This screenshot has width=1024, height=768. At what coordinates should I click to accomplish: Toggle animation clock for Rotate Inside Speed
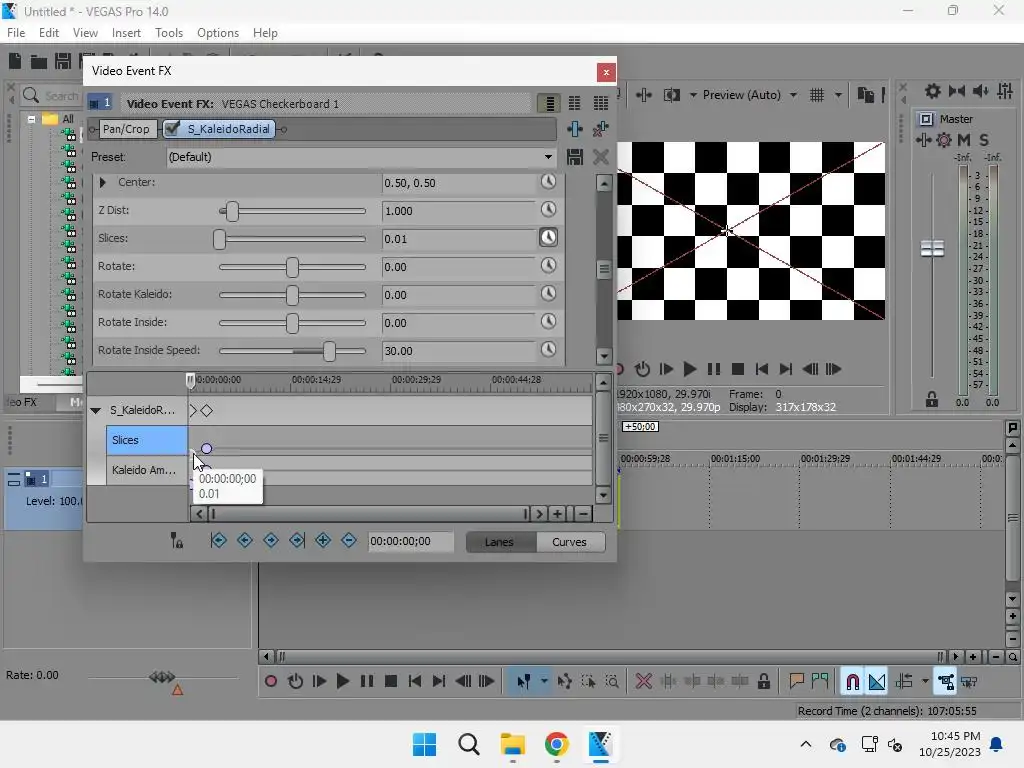point(549,350)
